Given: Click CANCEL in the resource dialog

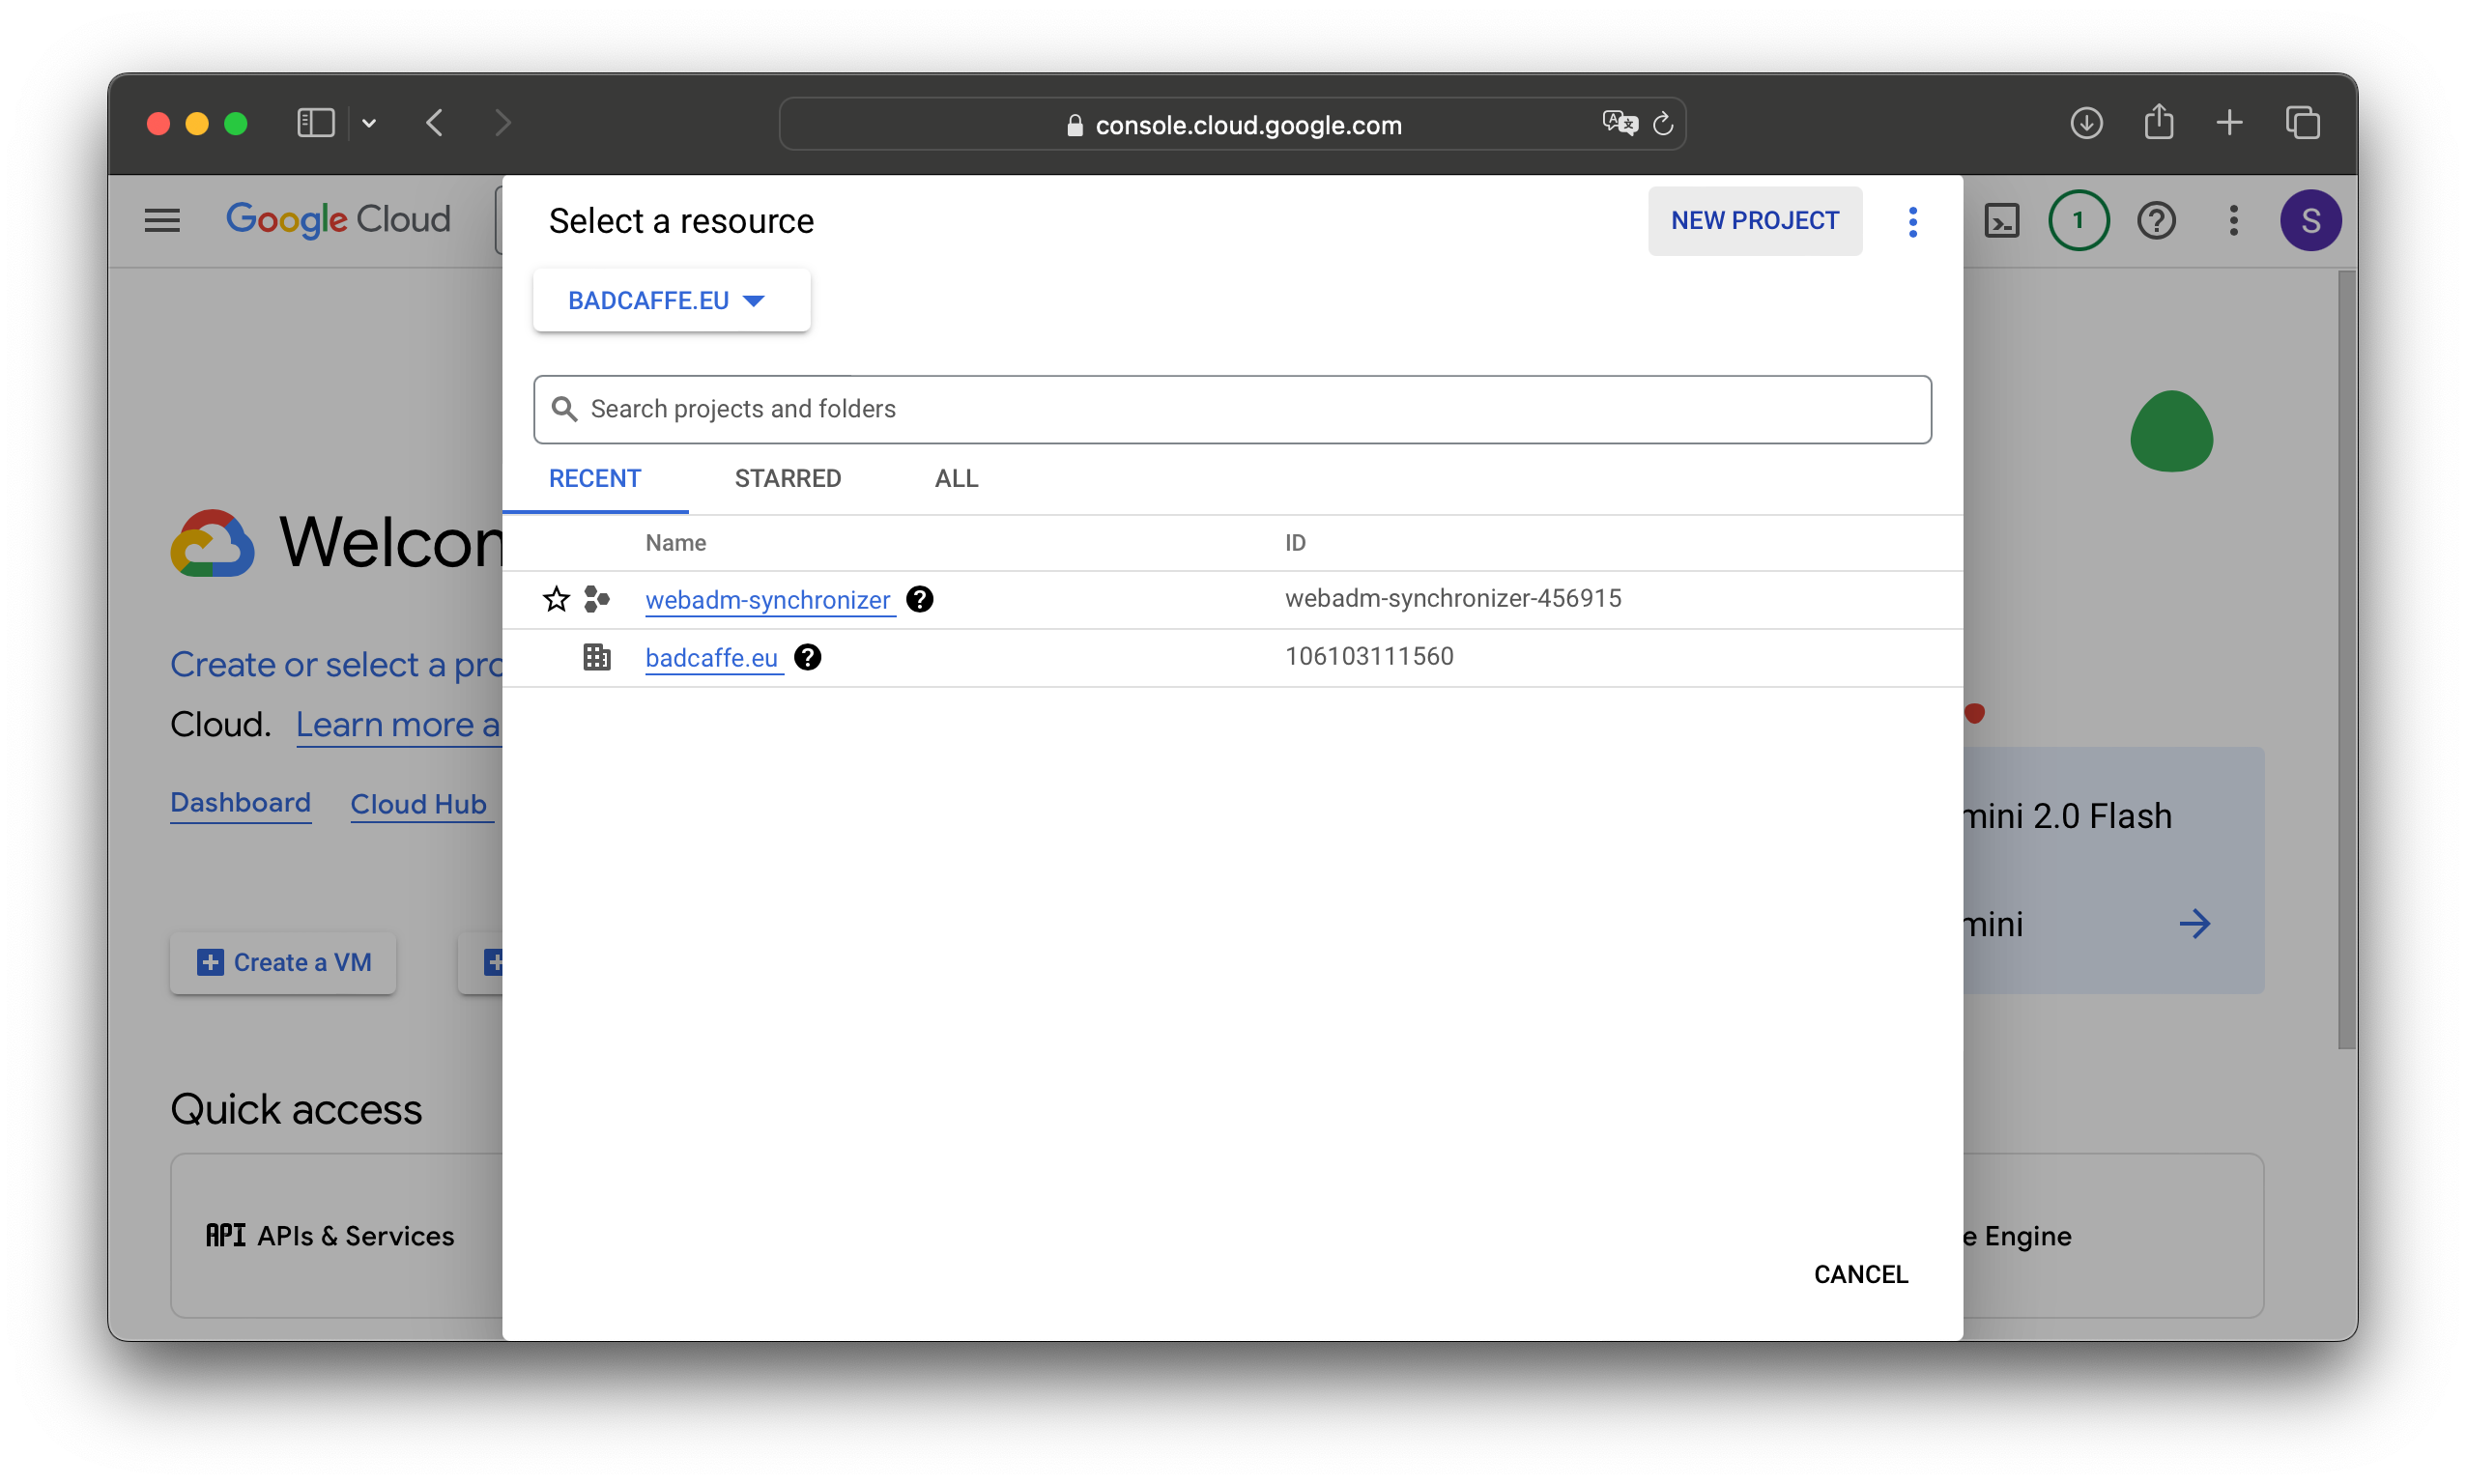Looking at the screenshot, I should (1860, 1274).
